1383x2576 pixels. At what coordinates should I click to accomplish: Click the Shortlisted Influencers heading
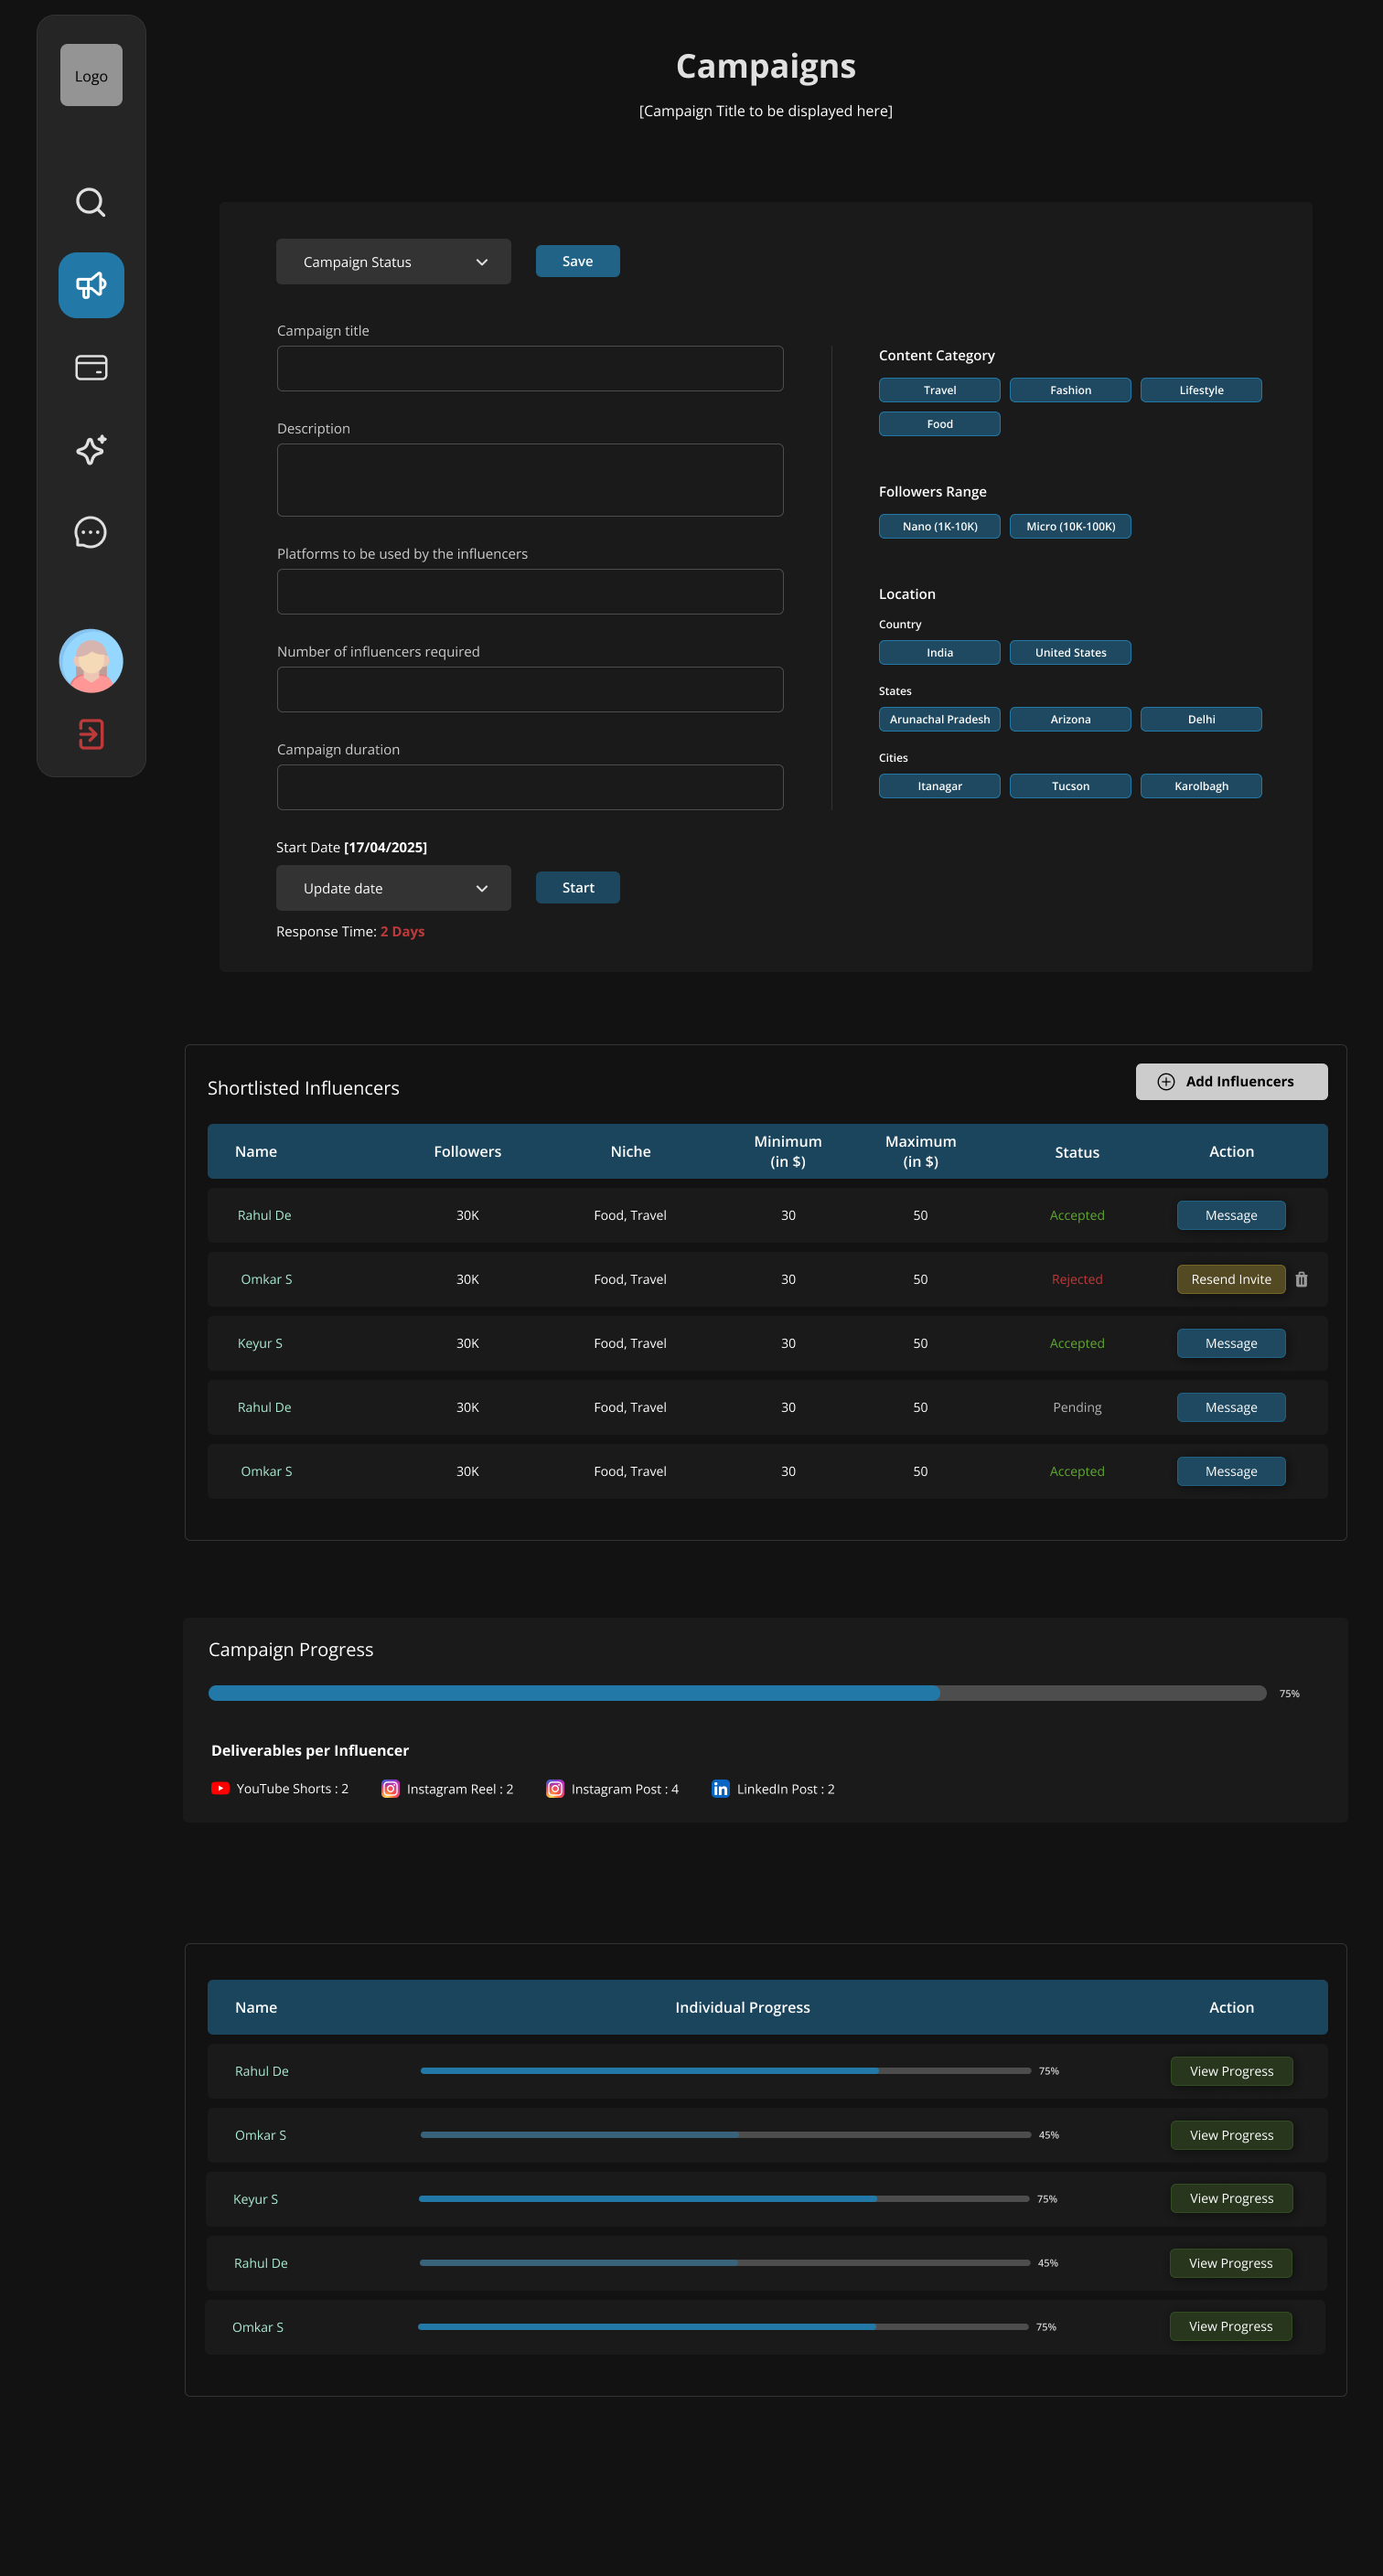(x=303, y=1088)
